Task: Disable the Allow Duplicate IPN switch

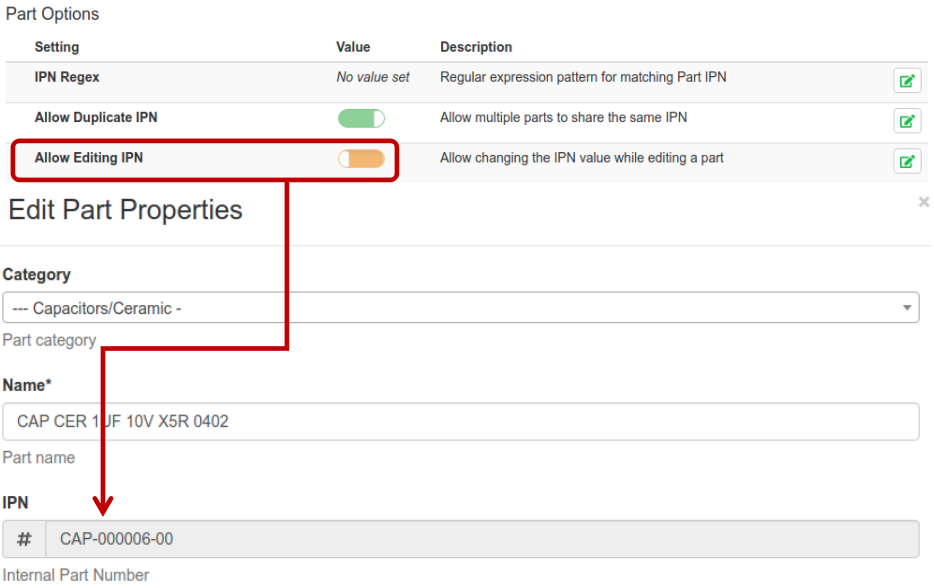Action: [361, 119]
